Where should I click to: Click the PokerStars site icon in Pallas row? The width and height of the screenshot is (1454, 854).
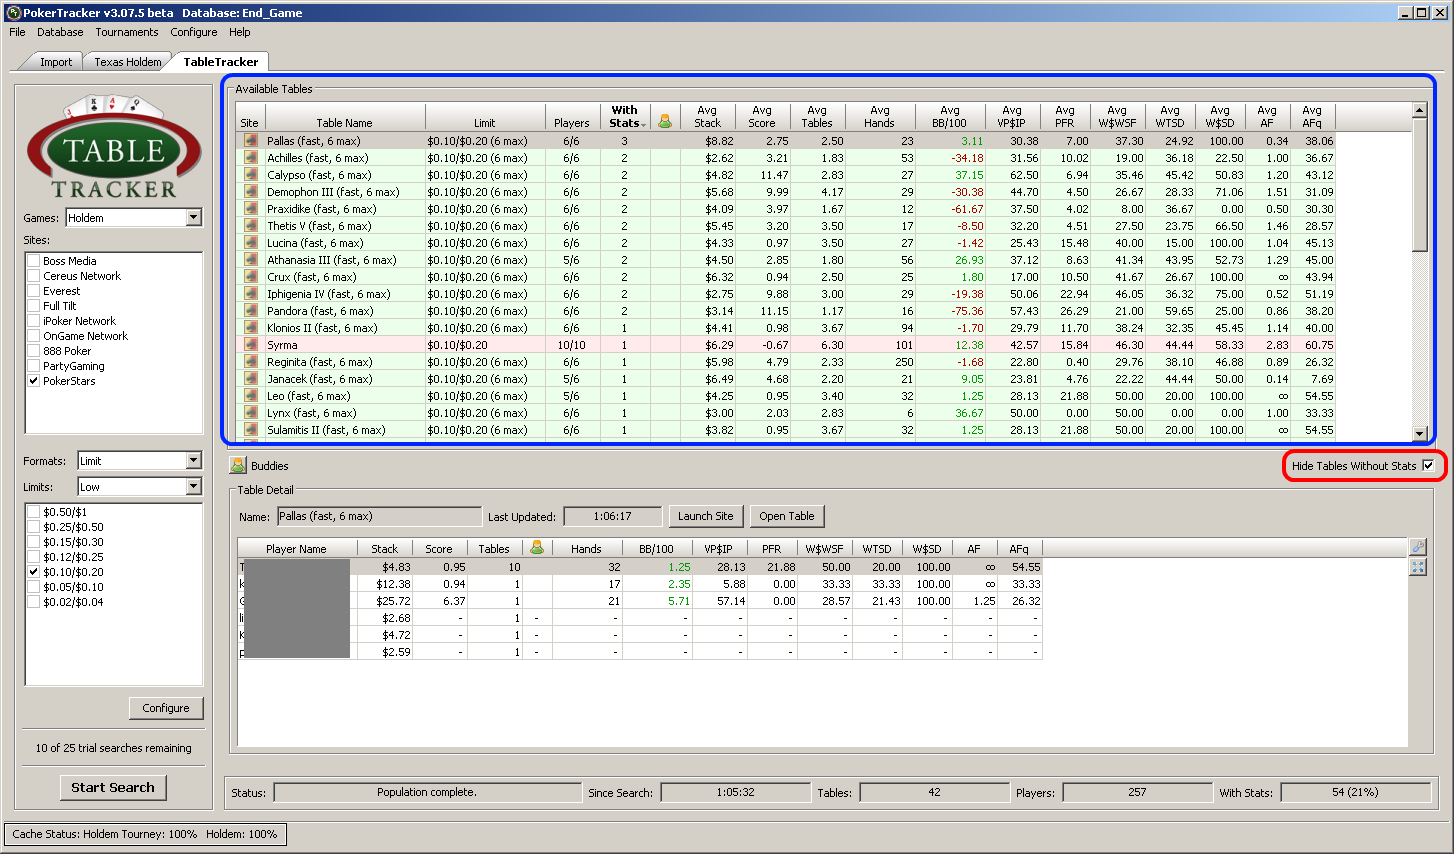point(251,141)
